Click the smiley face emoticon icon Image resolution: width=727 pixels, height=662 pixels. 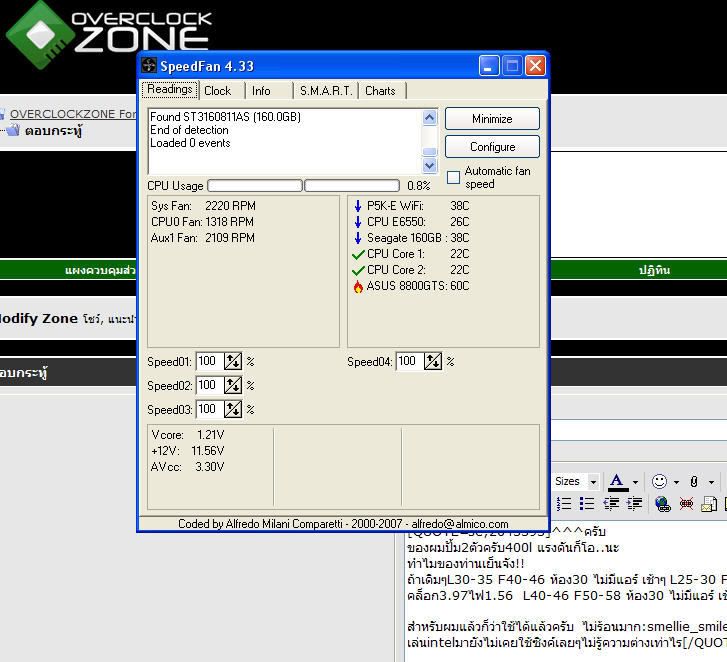[659, 481]
